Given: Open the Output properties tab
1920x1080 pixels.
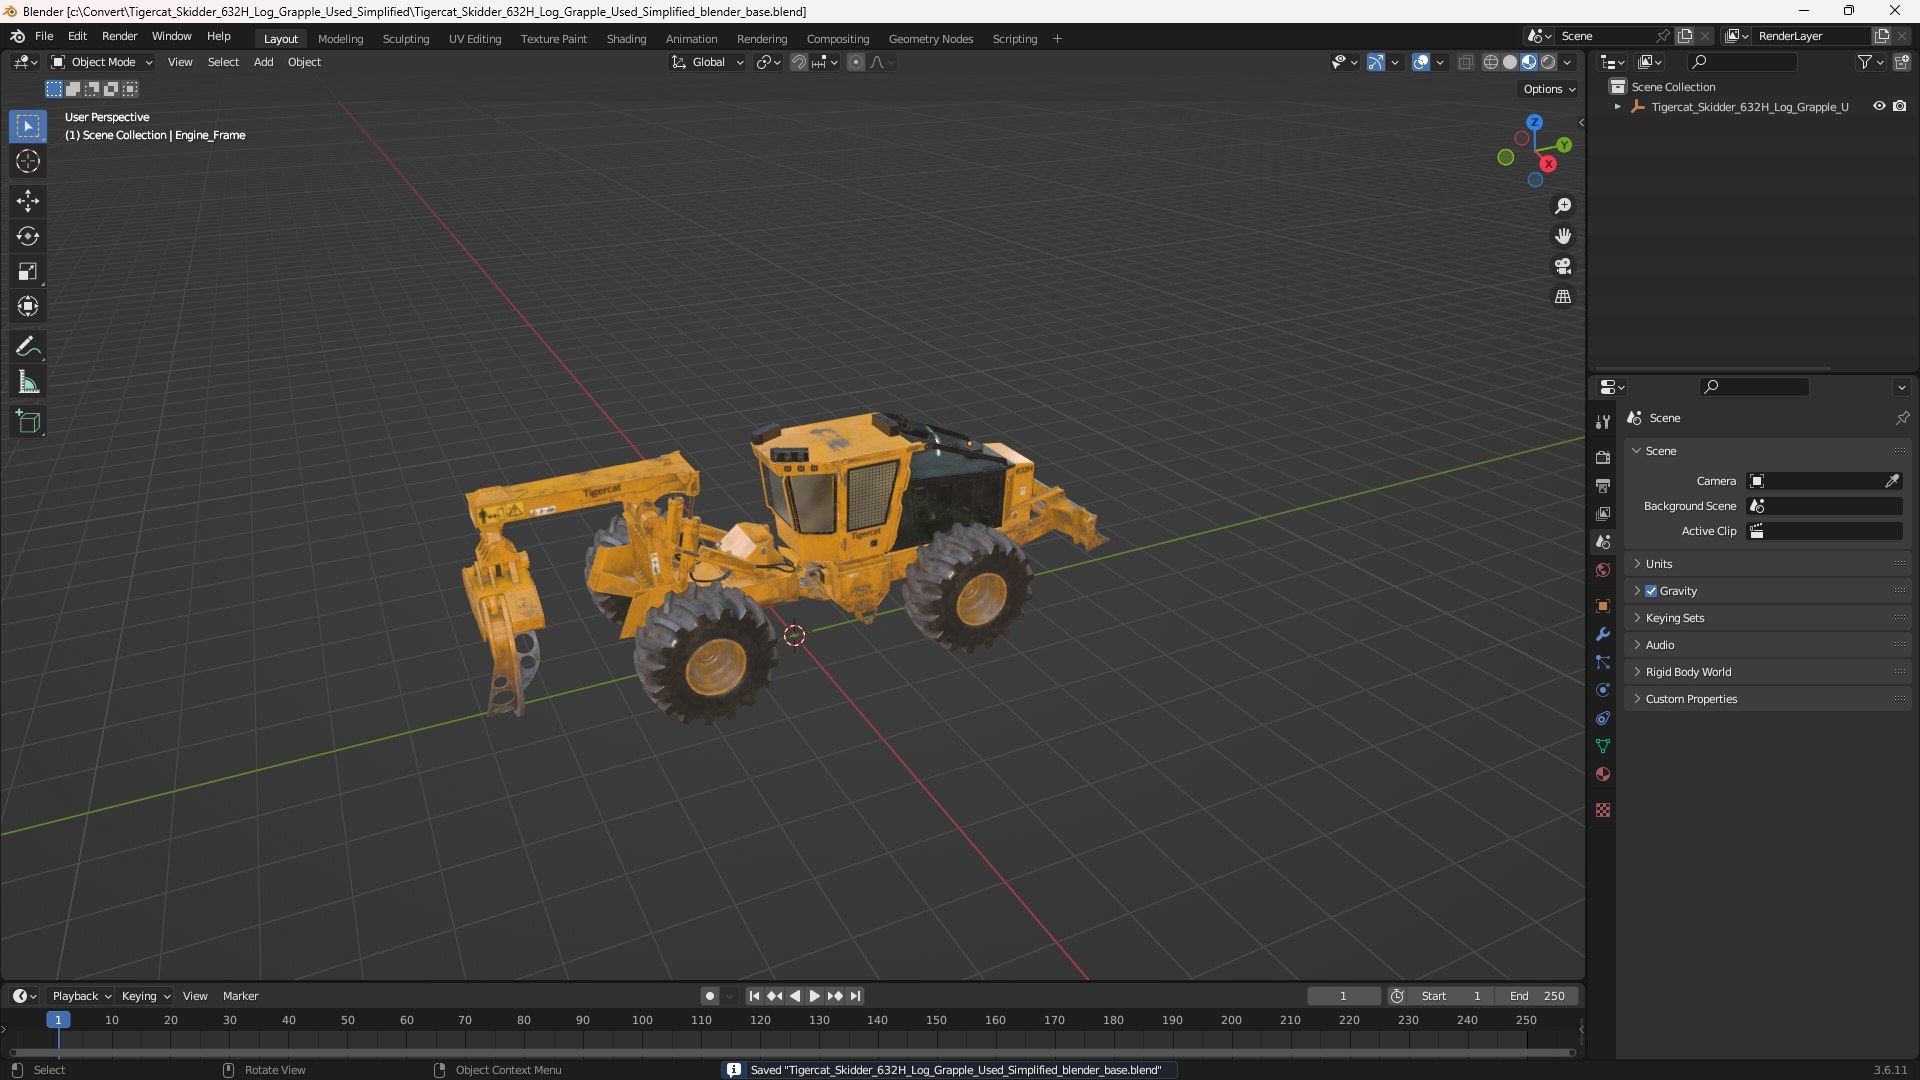Looking at the screenshot, I should (x=1603, y=485).
